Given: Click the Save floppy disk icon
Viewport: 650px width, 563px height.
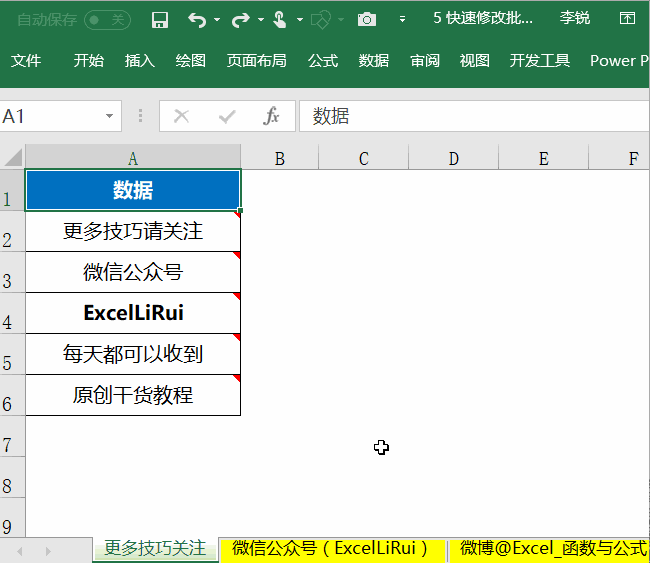Looking at the screenshot, I should pos(160,19).
